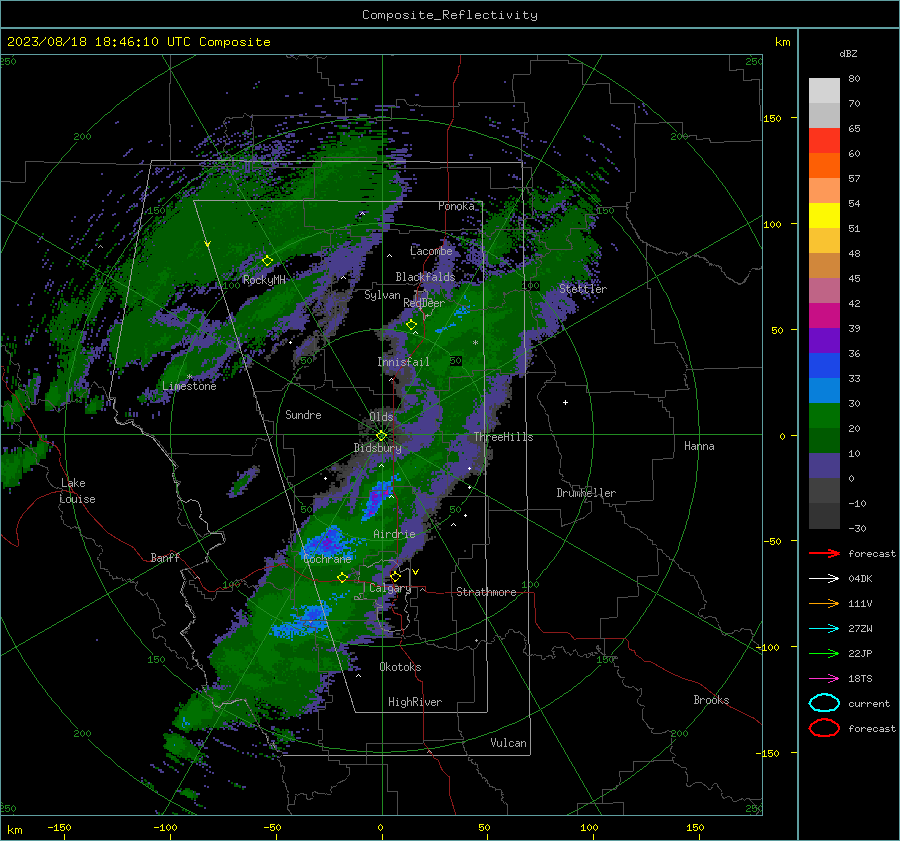900x841 pixels.
Task: Click the Hanna label
Action: click(x=699, y=446)
